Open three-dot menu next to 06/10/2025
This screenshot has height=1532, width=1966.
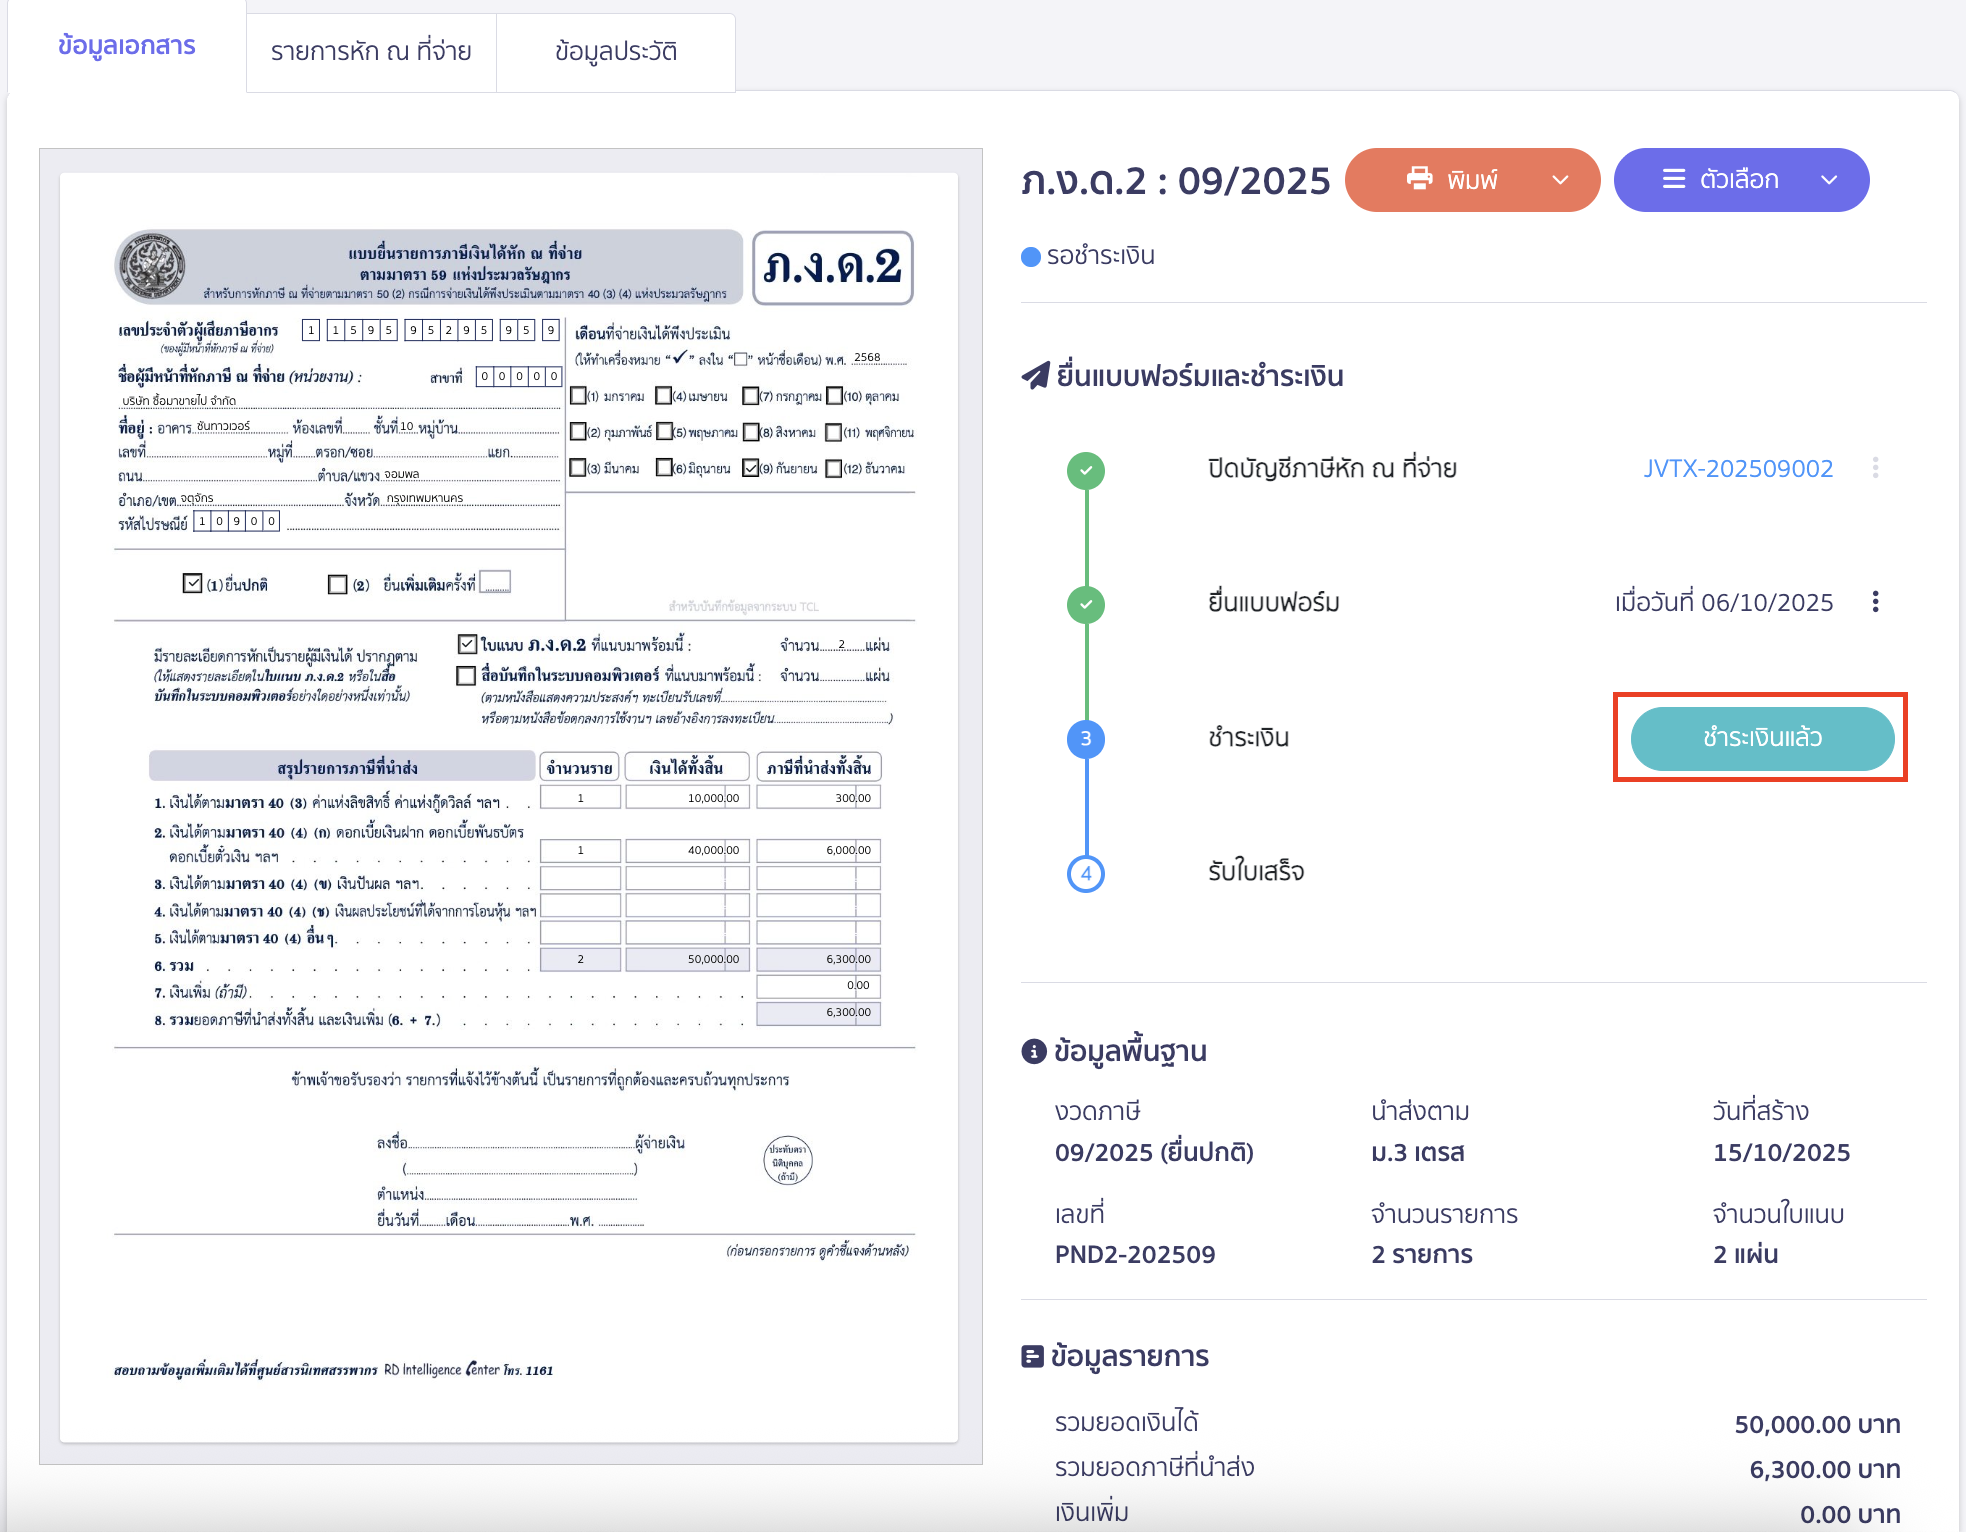point(1875,602)
